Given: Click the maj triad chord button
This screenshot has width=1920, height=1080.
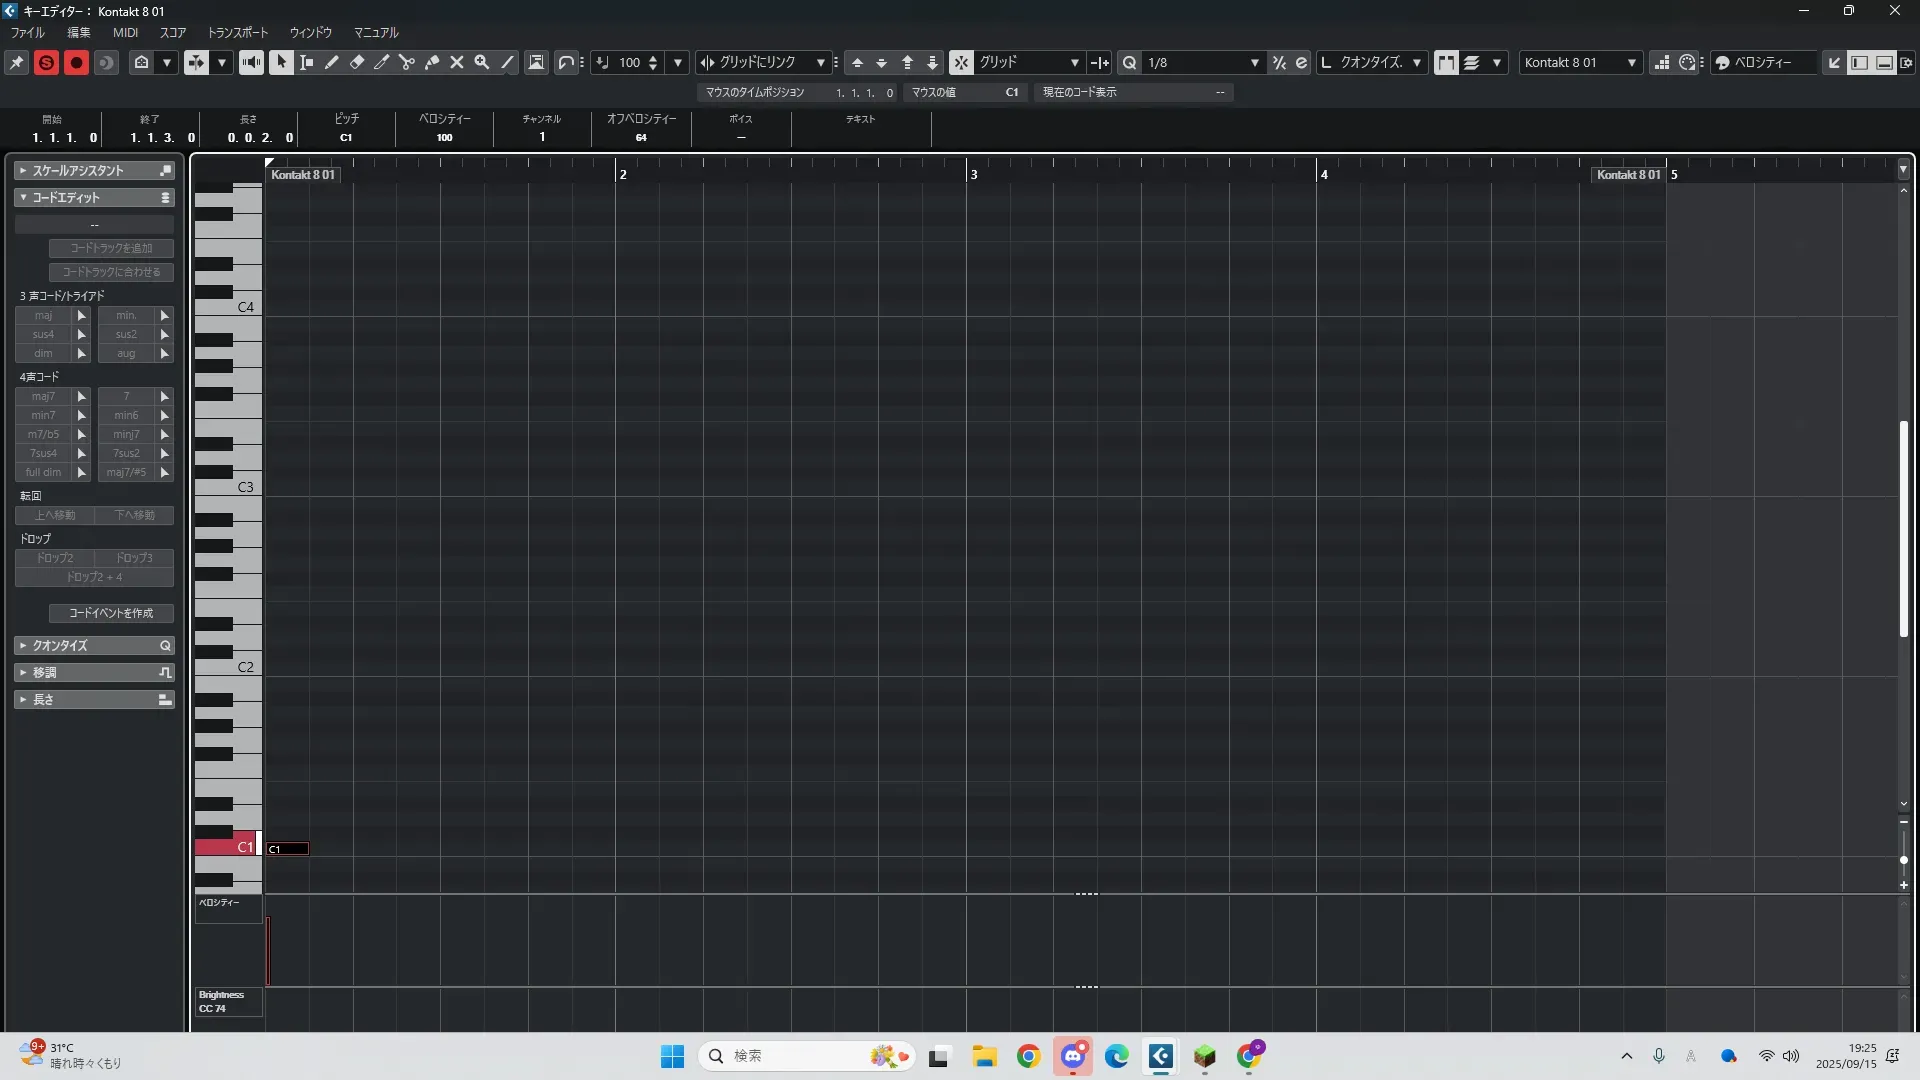Looking at the screenshot, I should coord(43,315).
